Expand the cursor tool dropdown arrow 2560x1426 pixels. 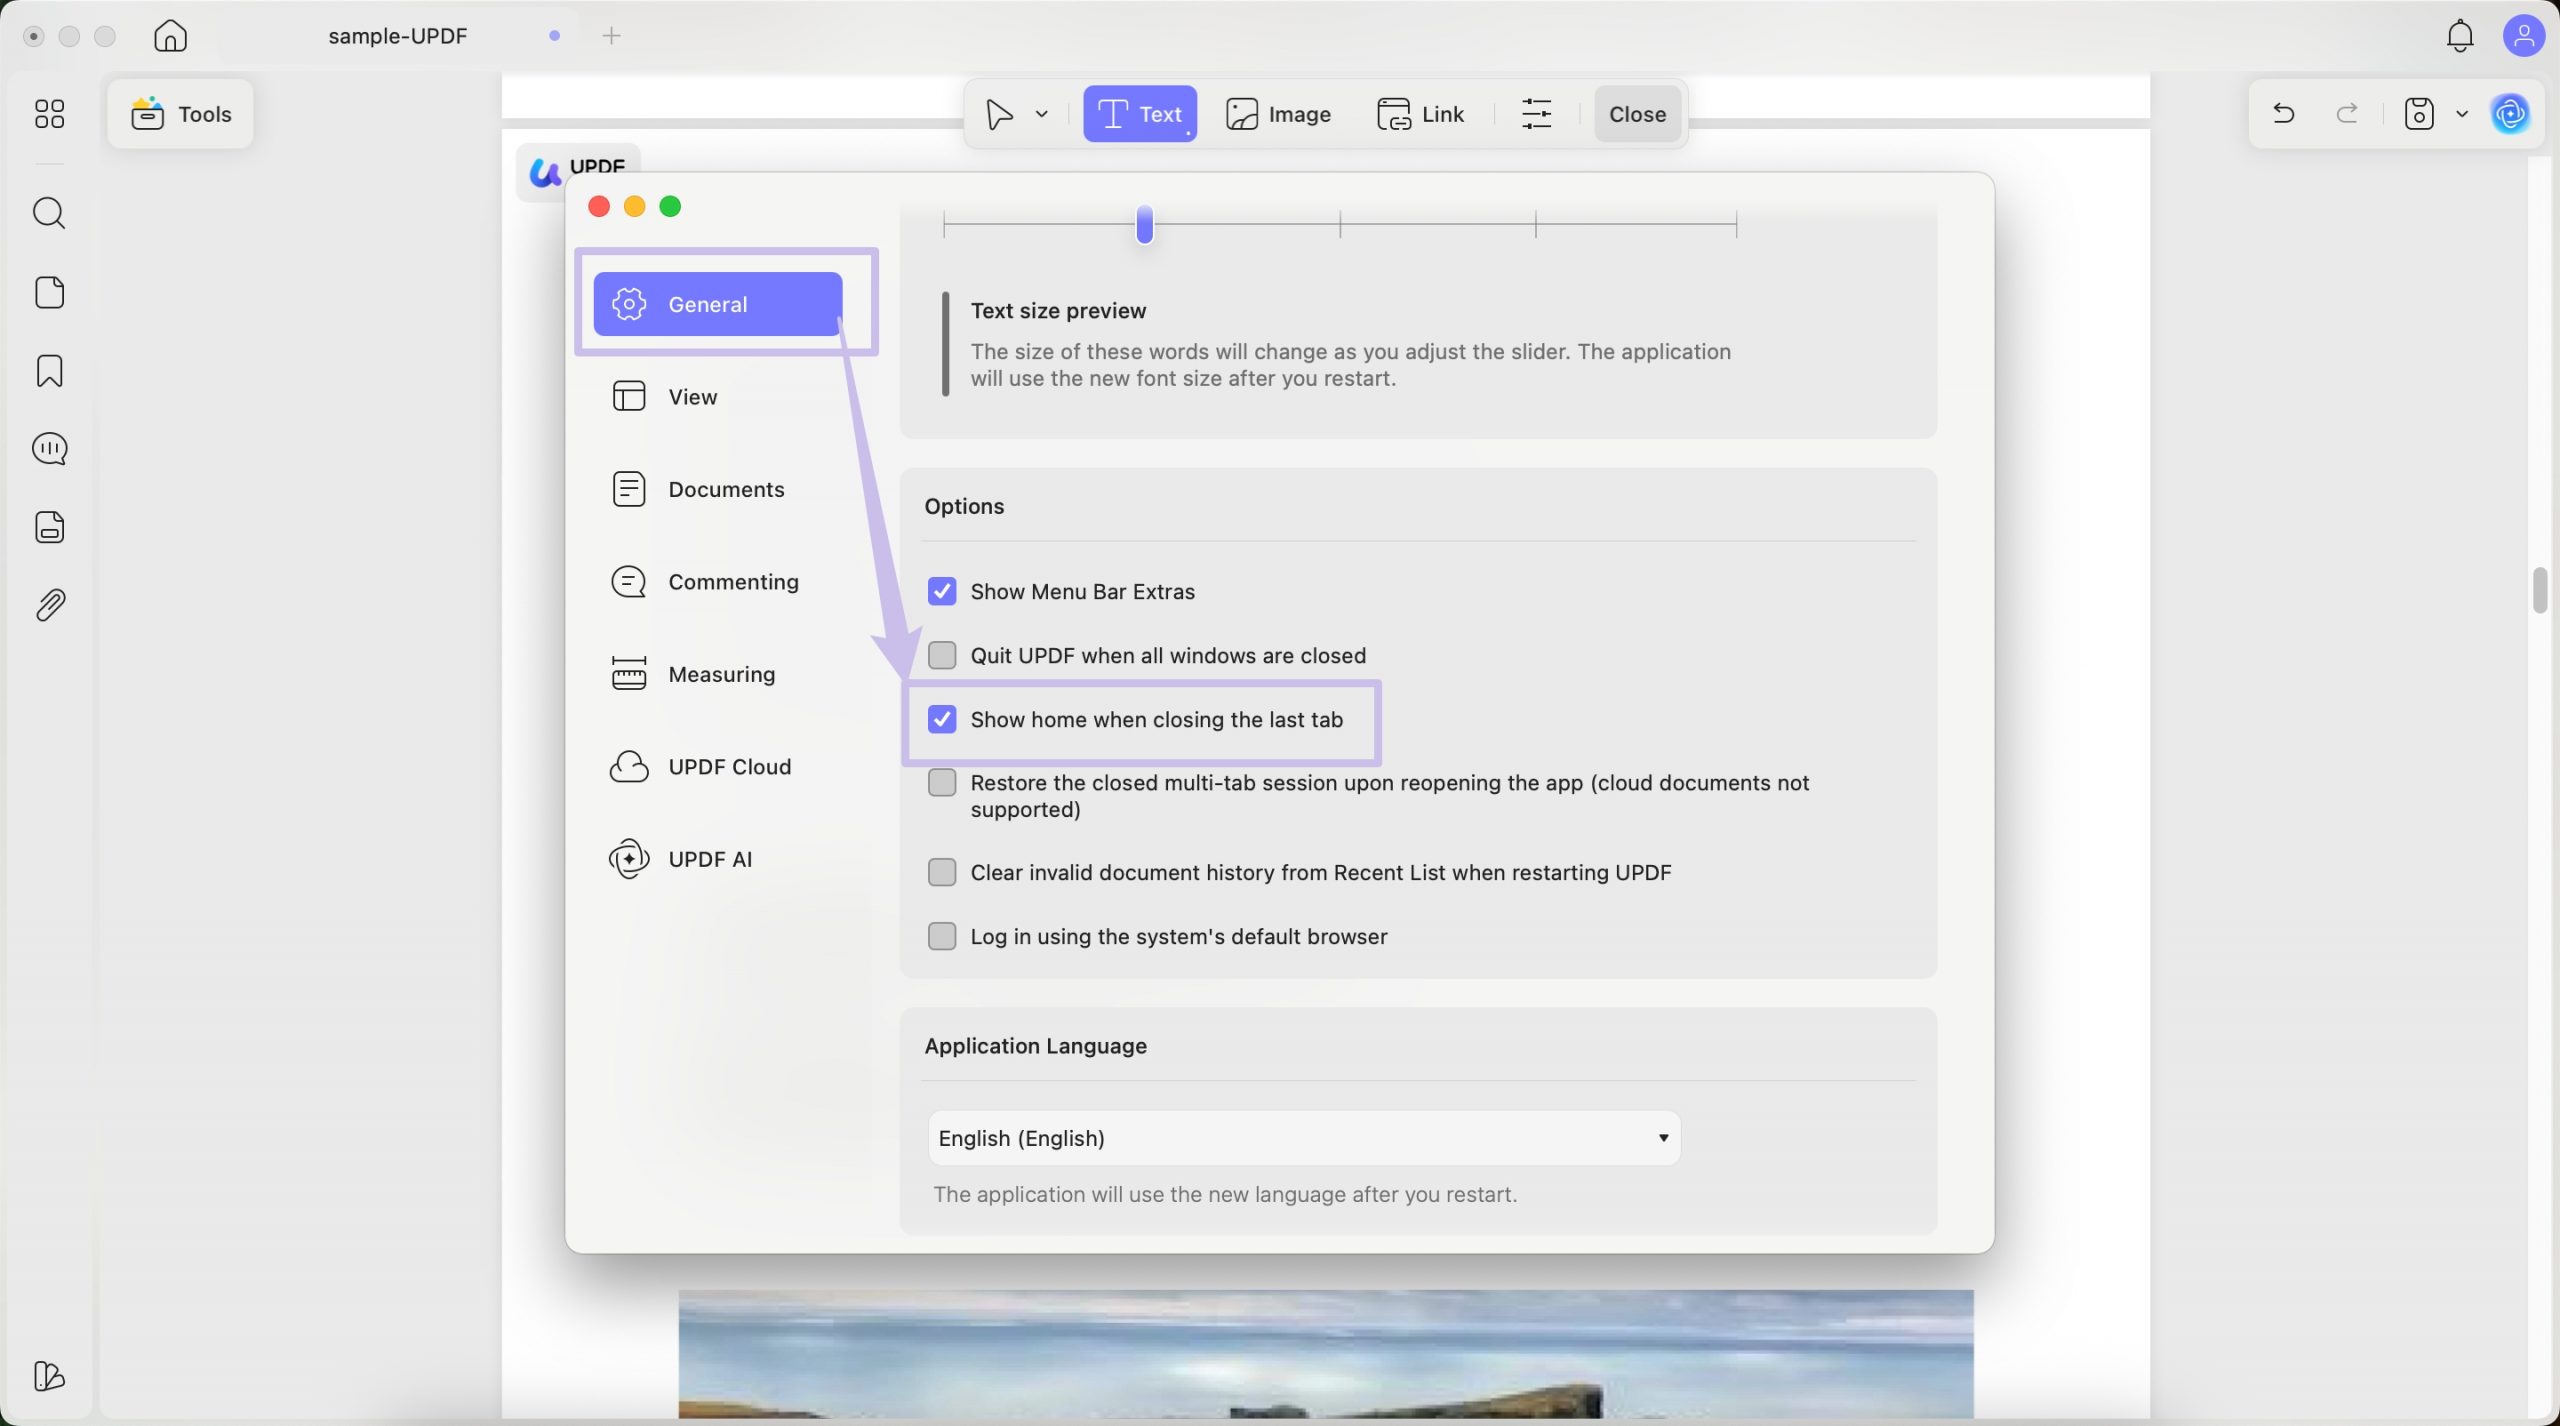(x=1041, y=114)
